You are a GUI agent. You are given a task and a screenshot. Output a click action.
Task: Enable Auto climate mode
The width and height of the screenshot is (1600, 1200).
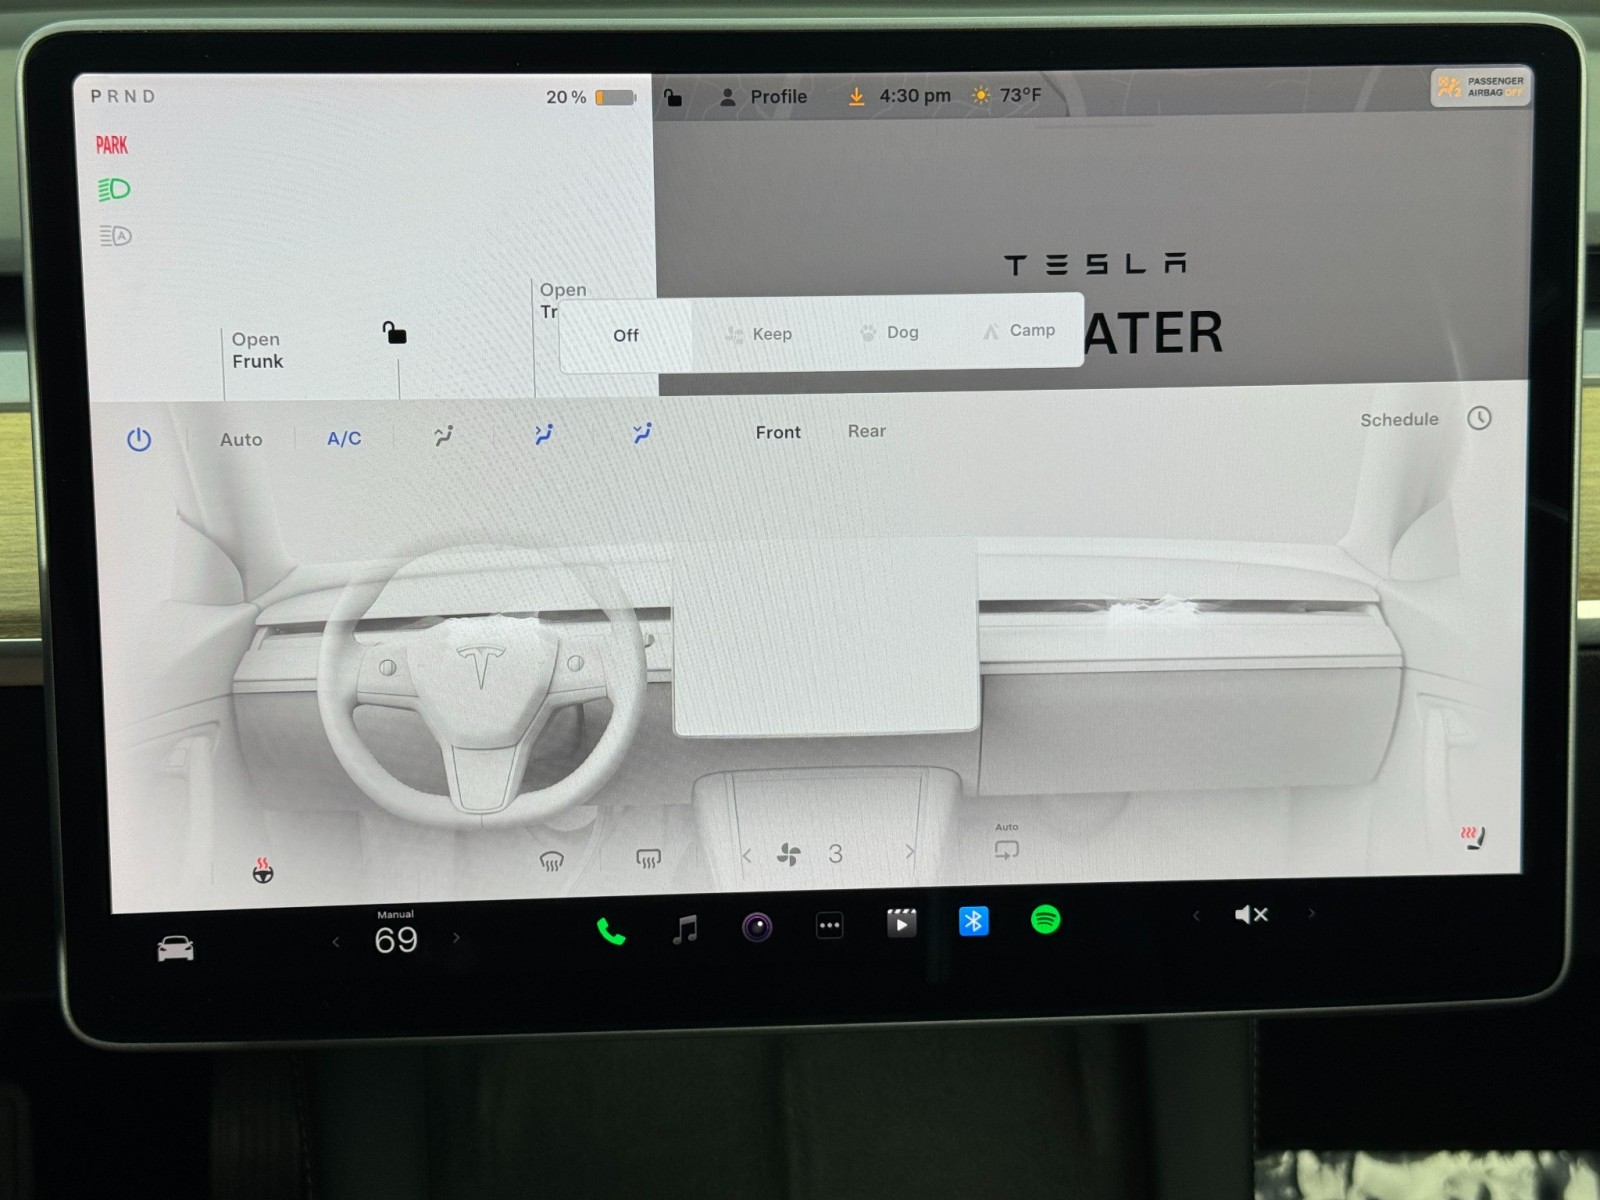[241, 440]
